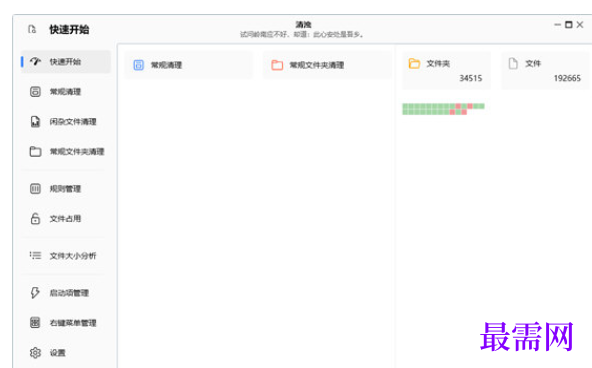This screenshot has width=592, height=368.
Task: Maximize the application window
Action: [x=568, y=25]
